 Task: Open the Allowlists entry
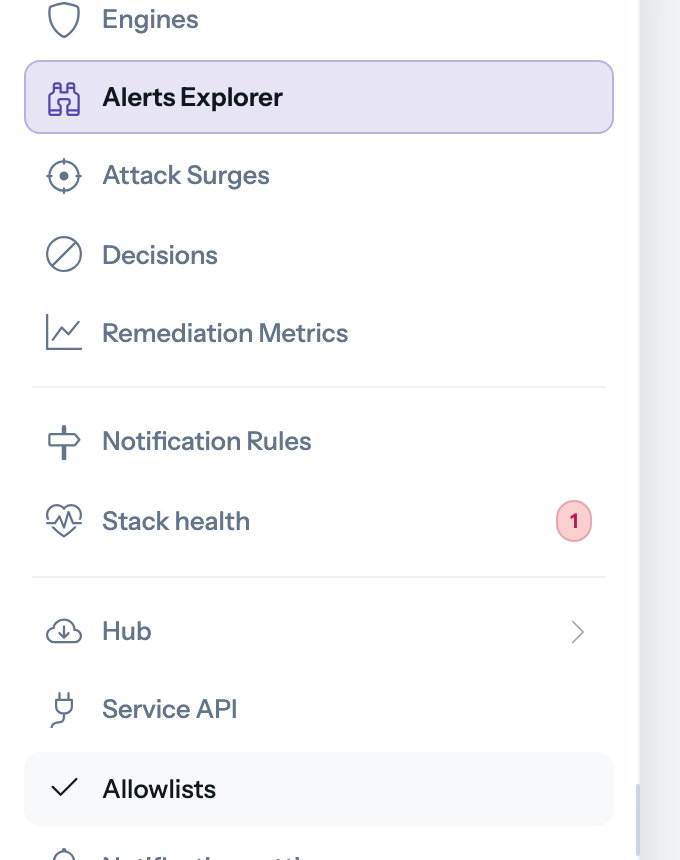coord(319,789)
